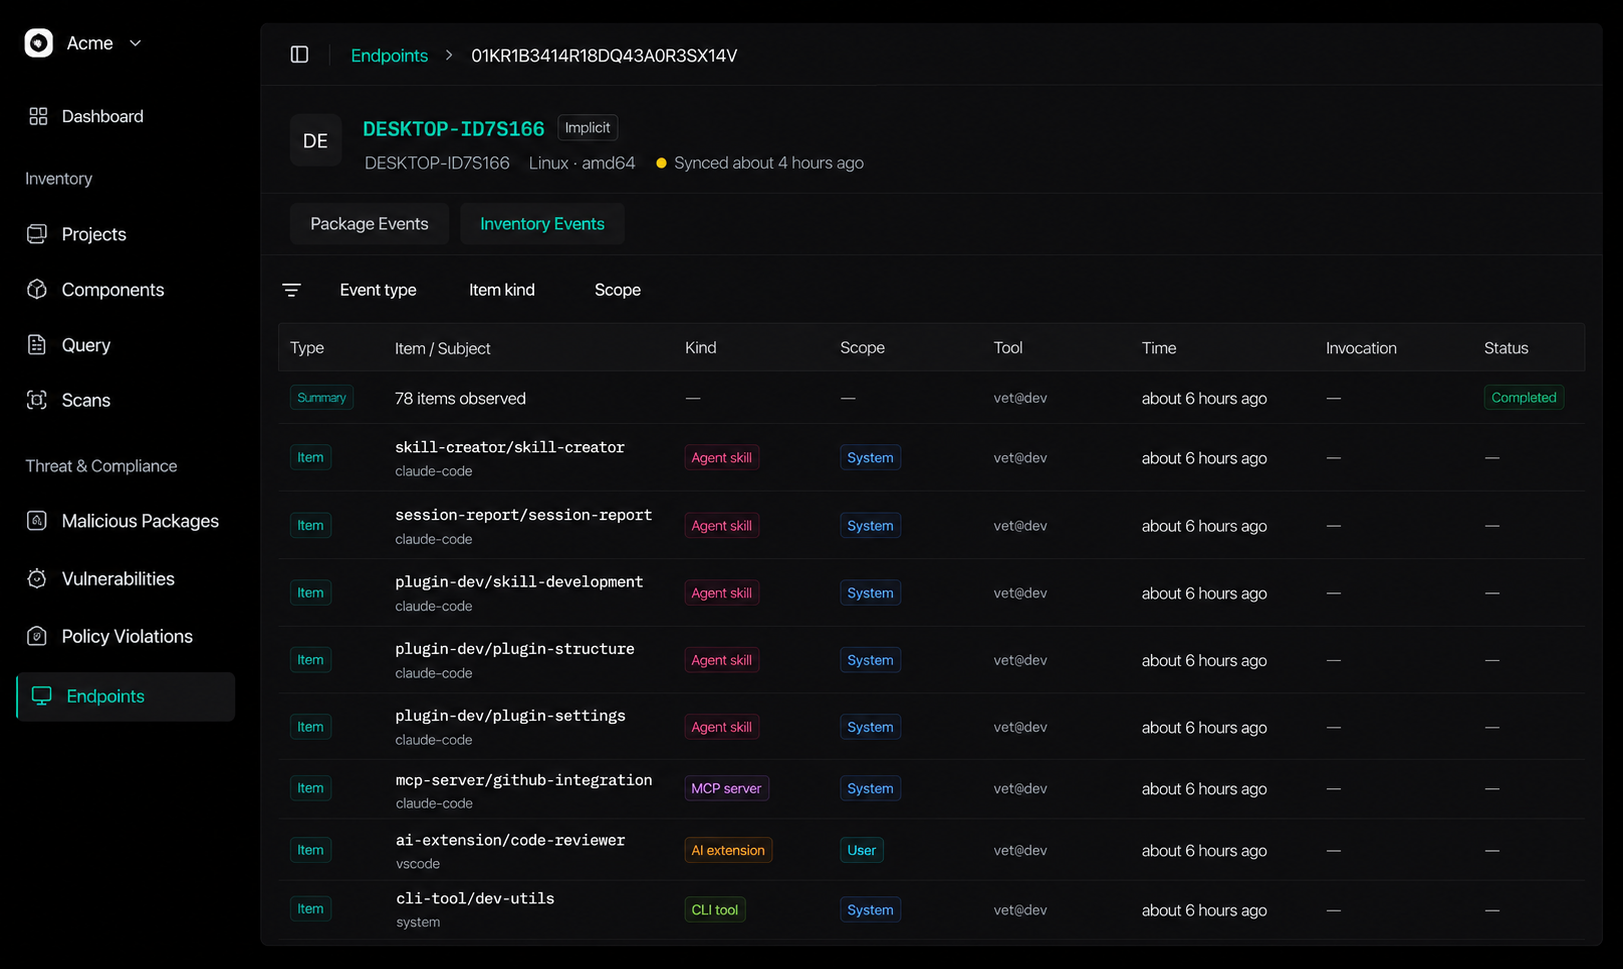
Task: Click the Invocation column header
Action: click(x=1361, y=348)
